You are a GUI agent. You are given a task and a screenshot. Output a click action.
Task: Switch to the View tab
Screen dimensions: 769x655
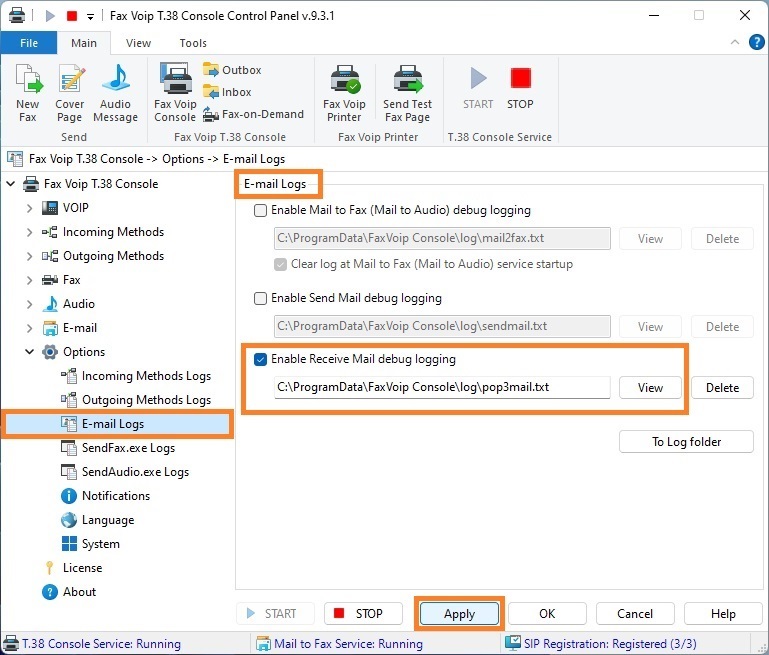pyautogui.click(x=138, y=43)
